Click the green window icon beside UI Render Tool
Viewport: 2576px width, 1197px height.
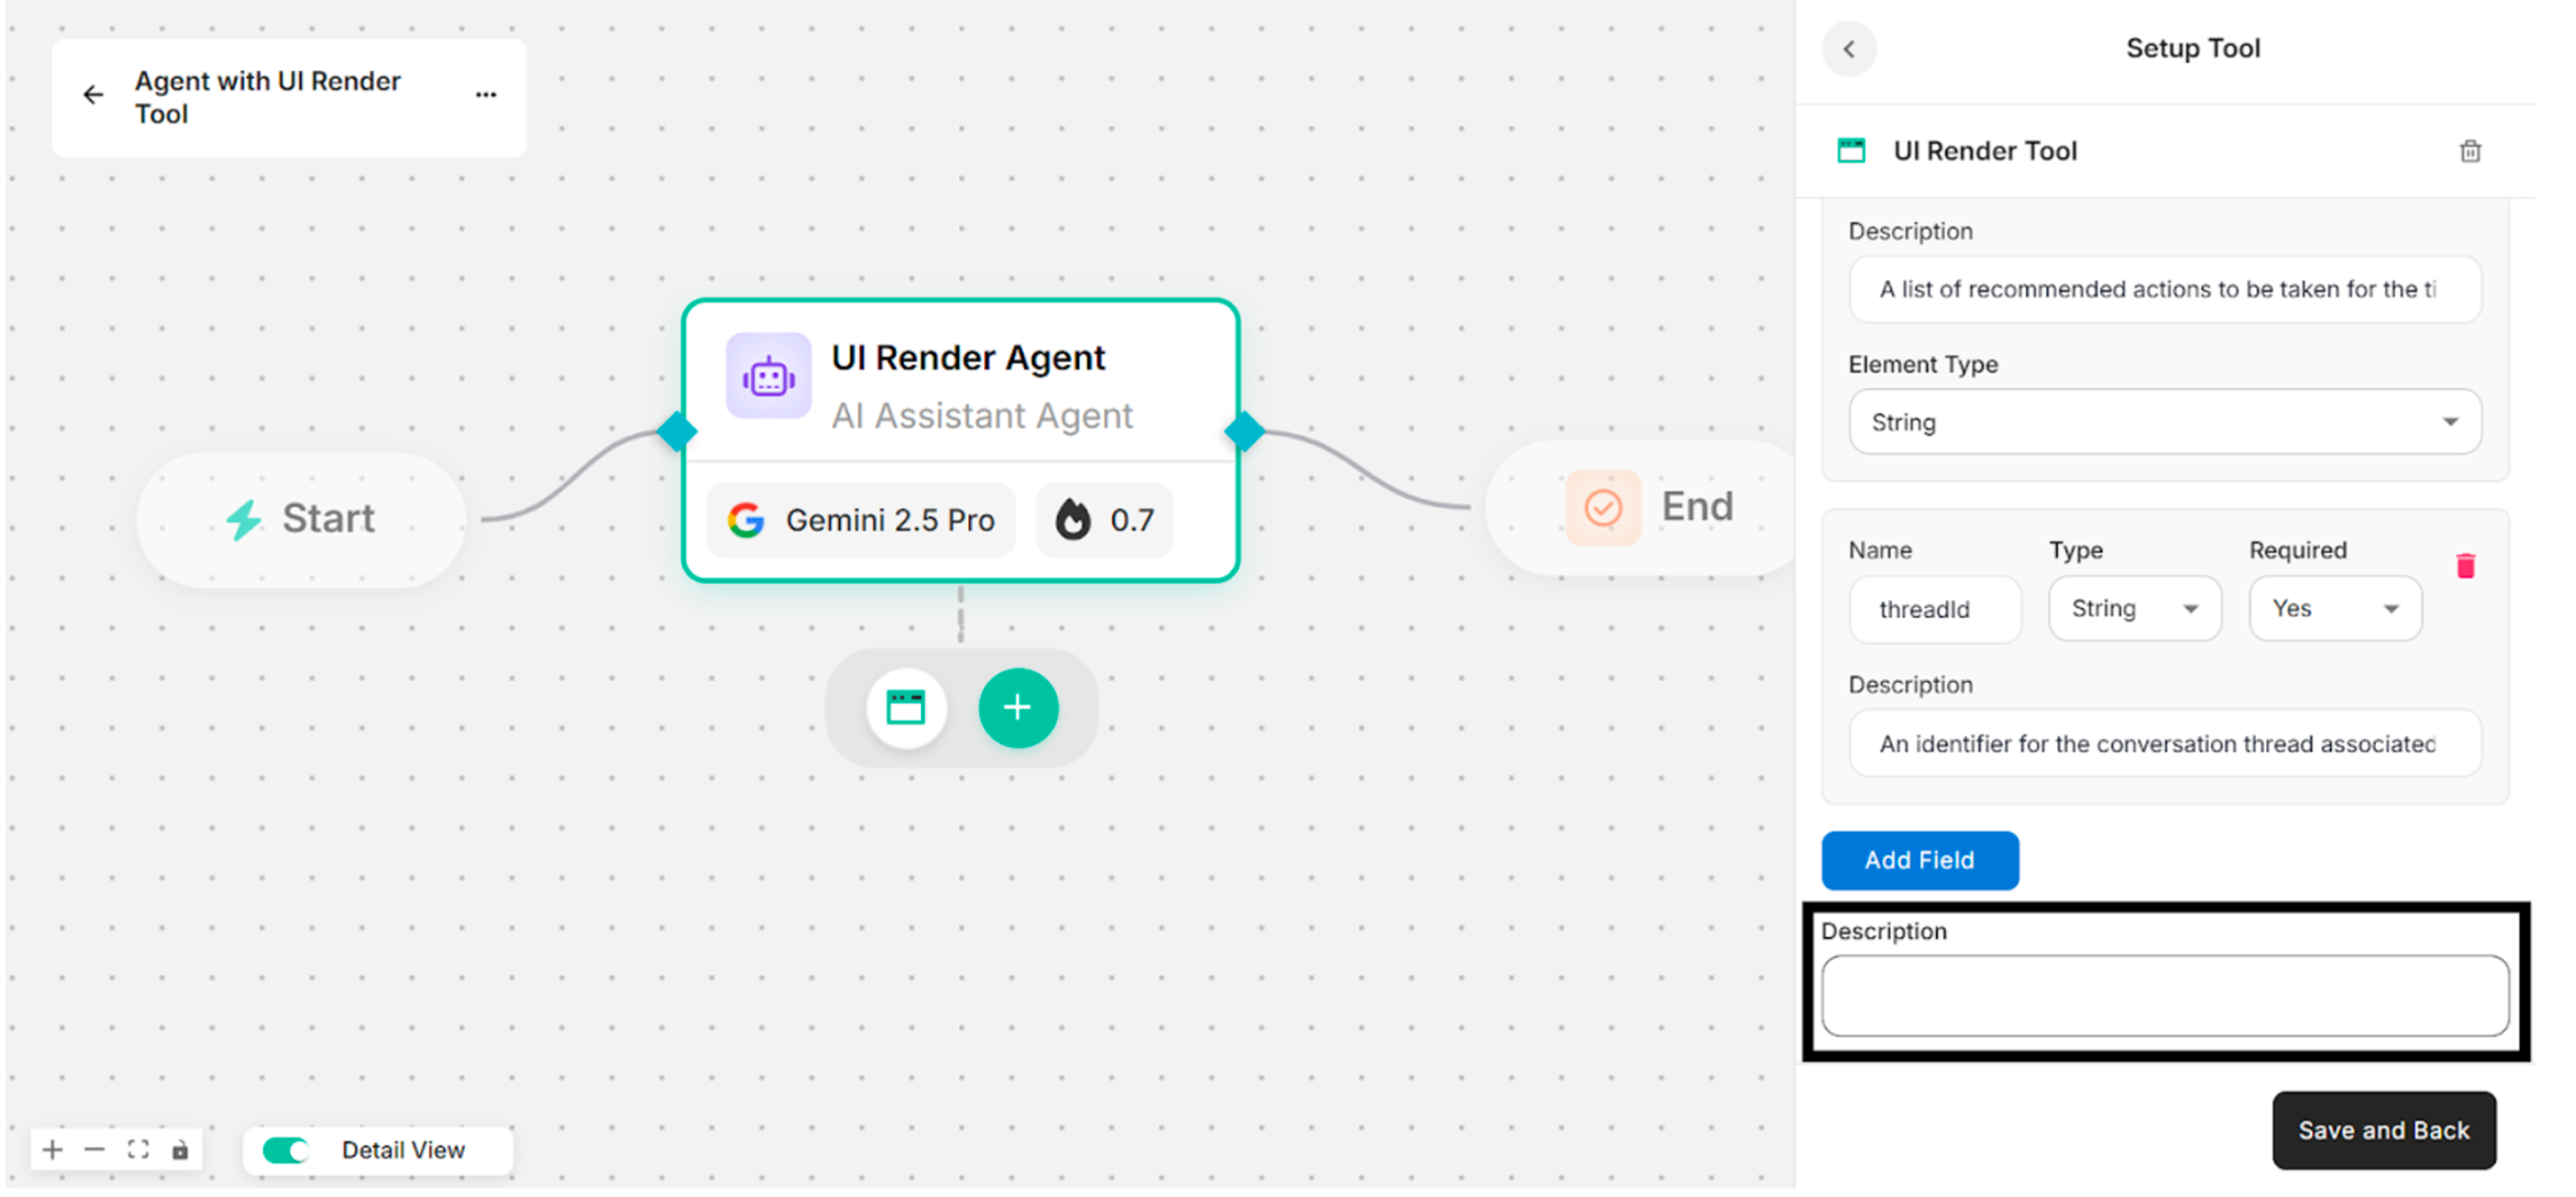coord(1851,152)
